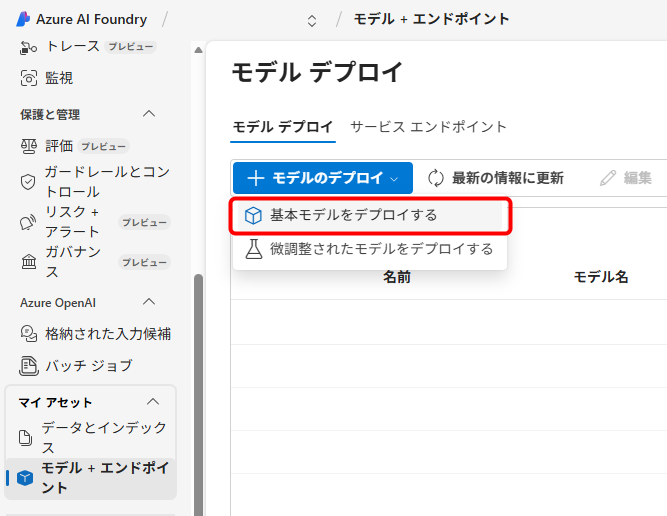Collapse the マイ アセット section
667x516 pixels.
point(153,402)
